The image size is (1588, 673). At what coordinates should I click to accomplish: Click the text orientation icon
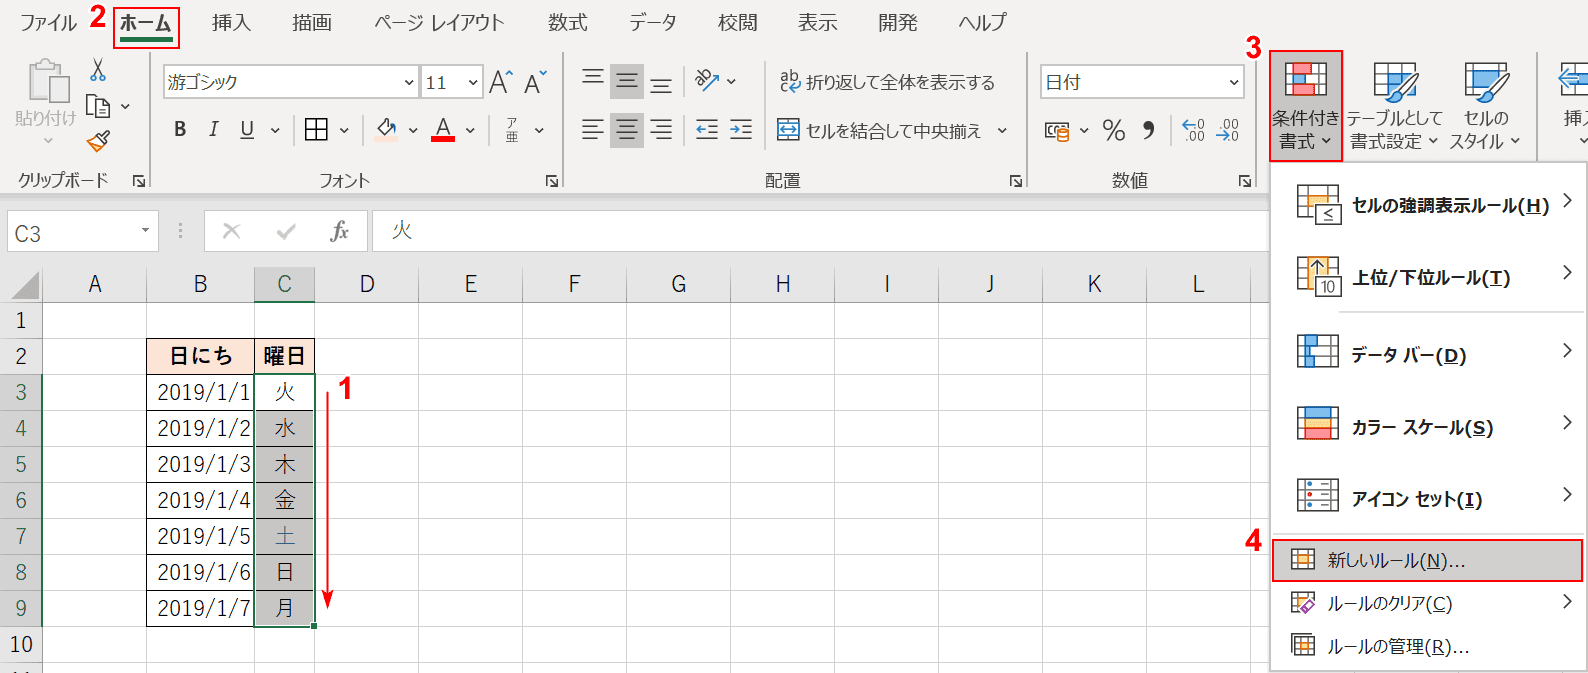pyautogui.click(x=707, y=80)
